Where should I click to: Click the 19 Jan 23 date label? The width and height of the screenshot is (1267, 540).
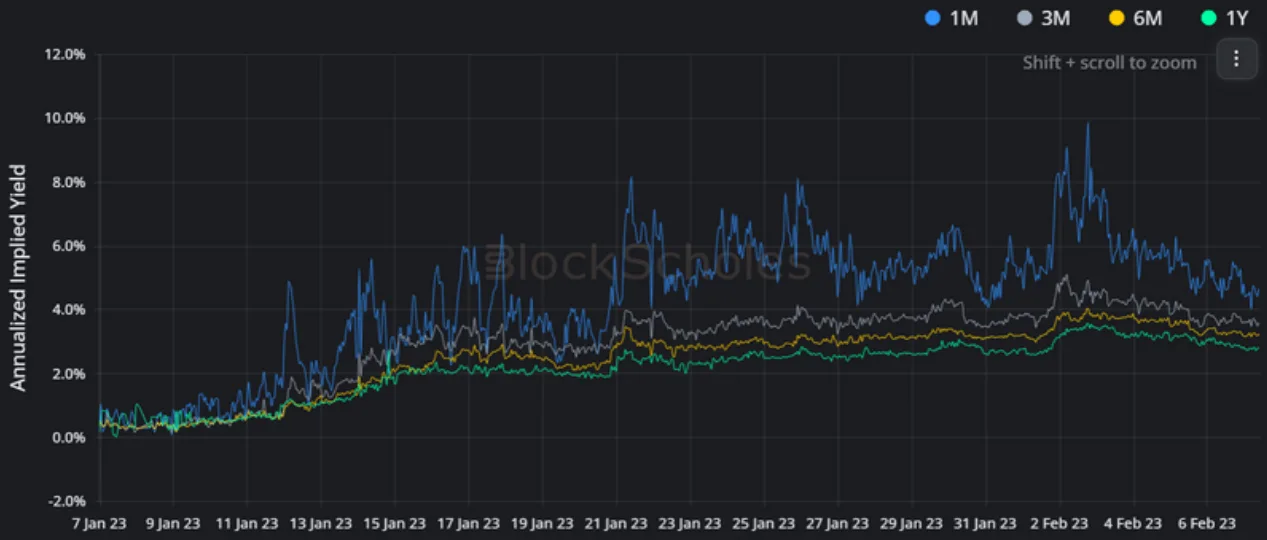pyautogui.click(x=543, y=523)
